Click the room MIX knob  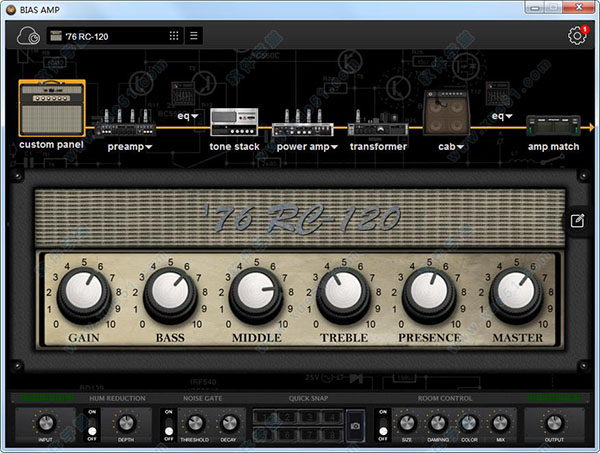tap(500, 423)
